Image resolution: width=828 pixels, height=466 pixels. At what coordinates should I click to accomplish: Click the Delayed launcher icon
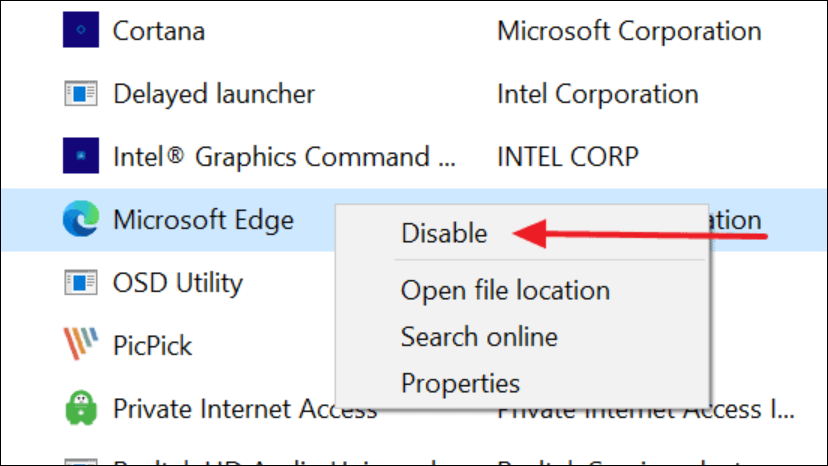point(81,94)
